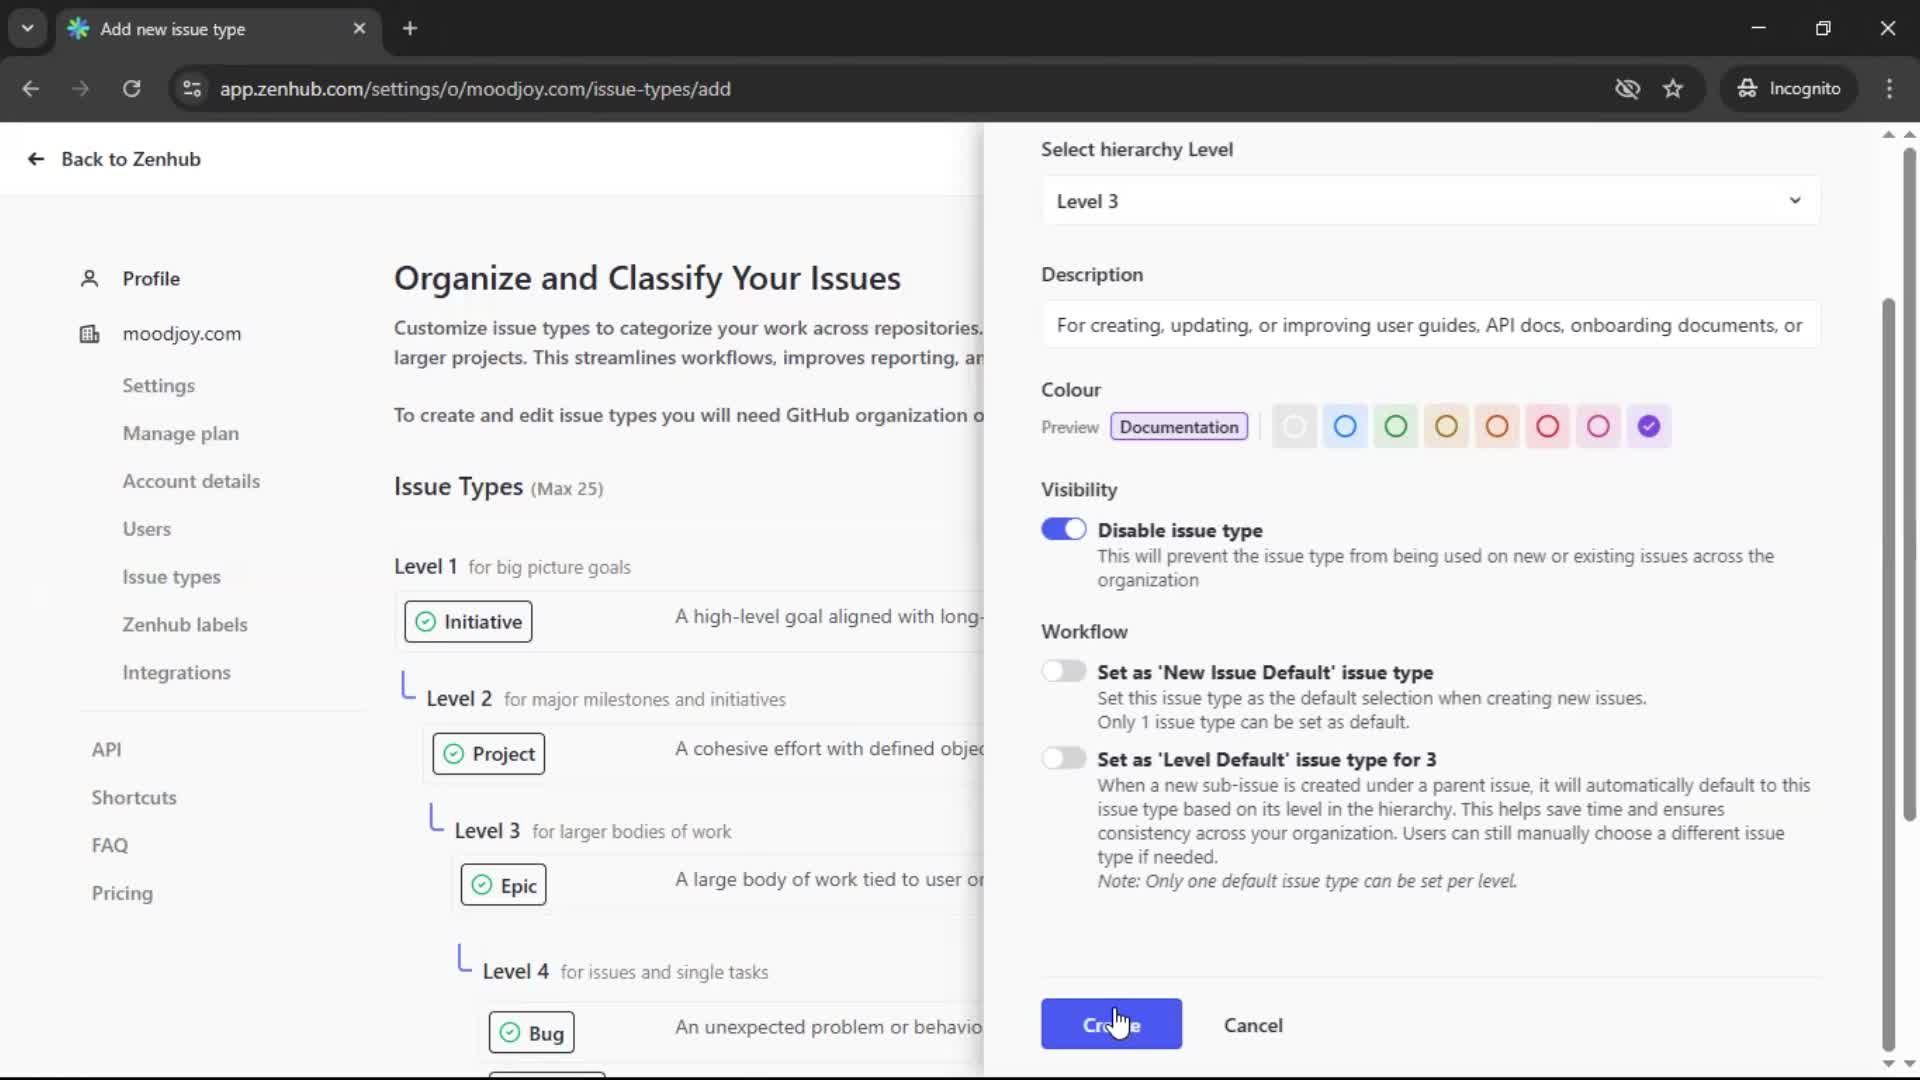Screen dimensions: 1920x1080
Task: Enable 'Set as Level Default' issue toggle
Action: tap(1064, 758)
